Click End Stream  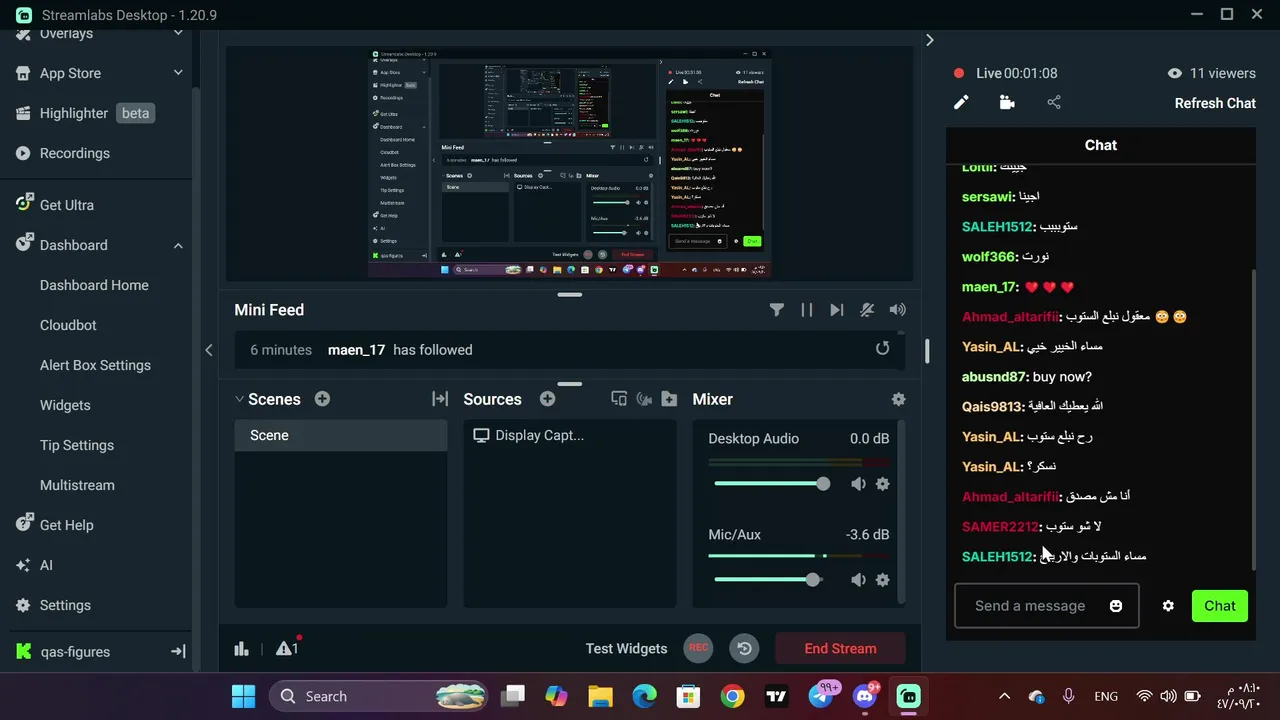(840, 648)
